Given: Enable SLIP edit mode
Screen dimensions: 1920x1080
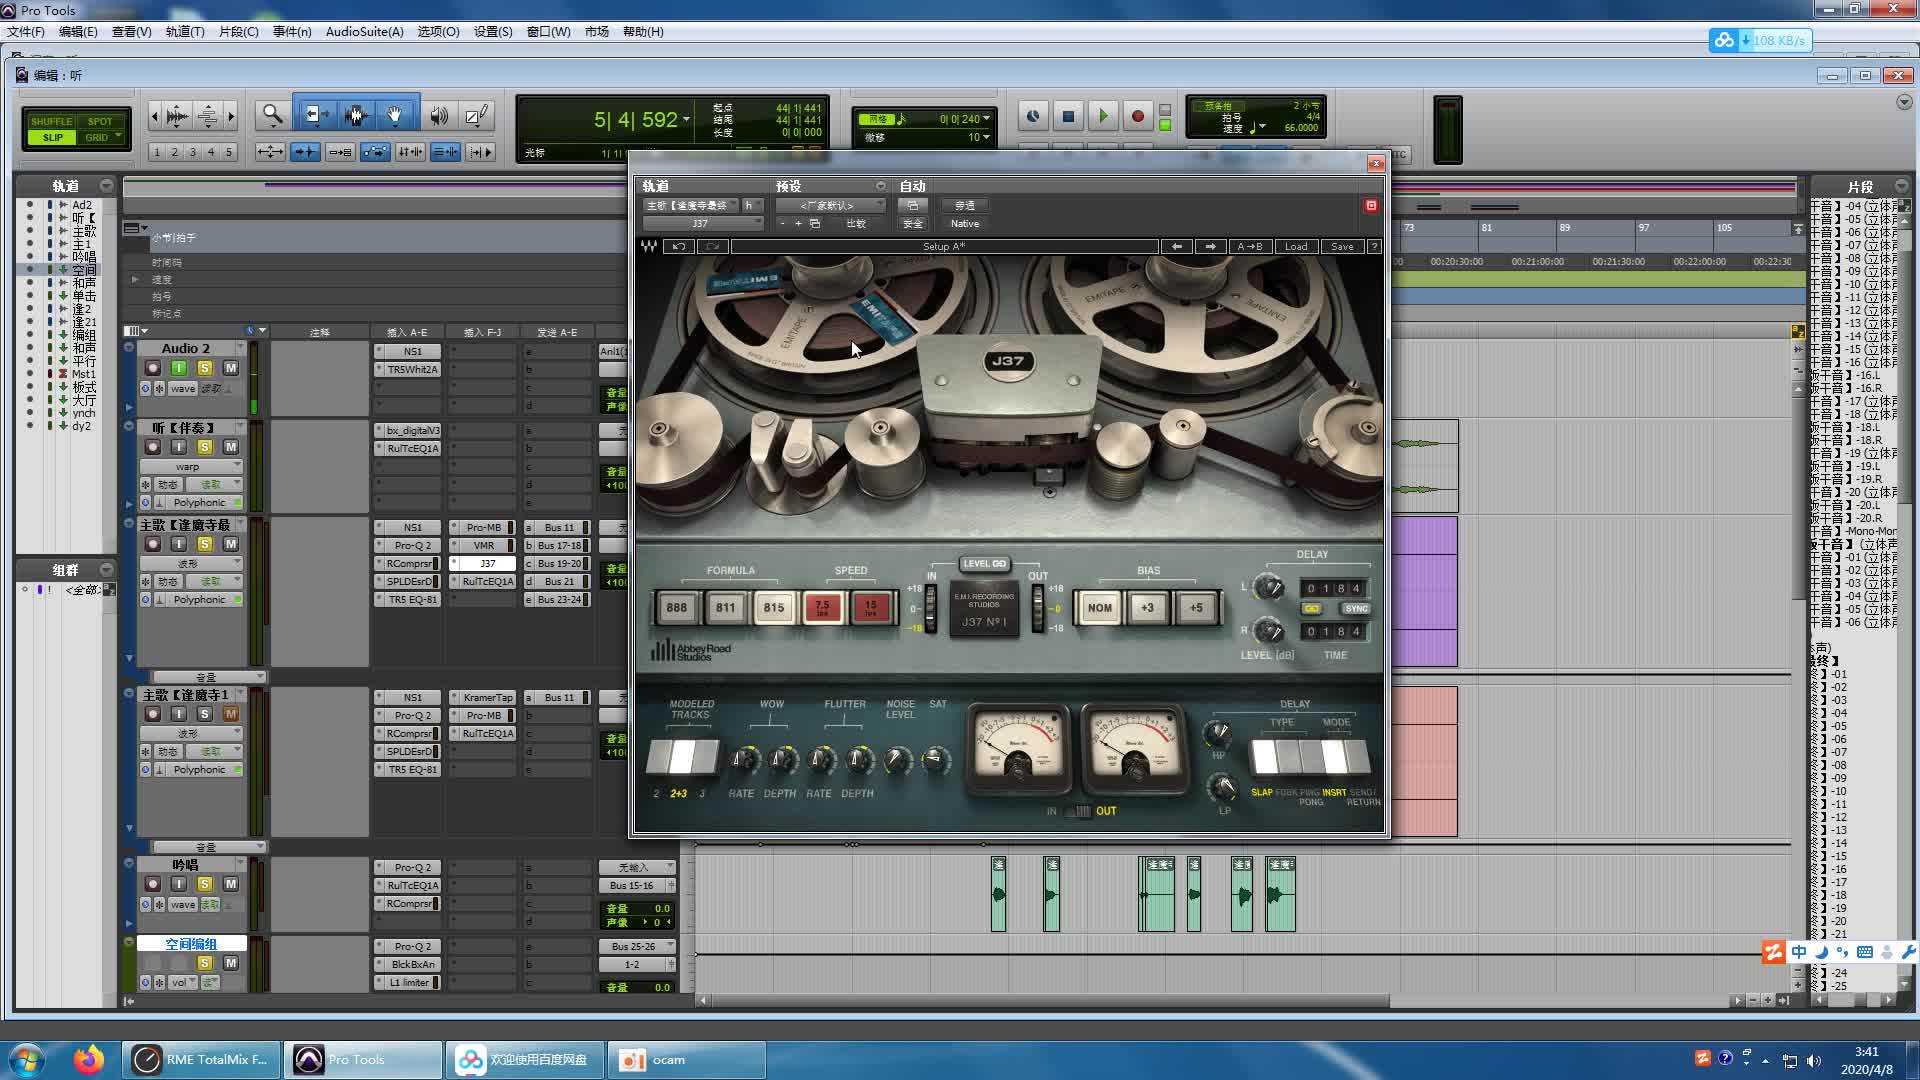Looking at the screenshot, I should pos(52,137).
